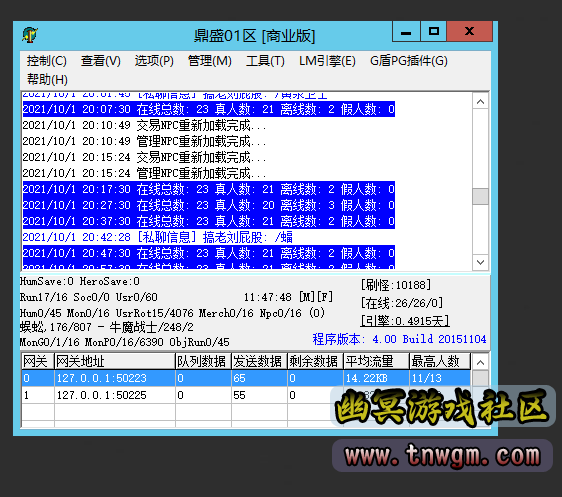Select gateway row 127.0.0.1:50223
Screen dimensions: 562x497
pos(246,378)
